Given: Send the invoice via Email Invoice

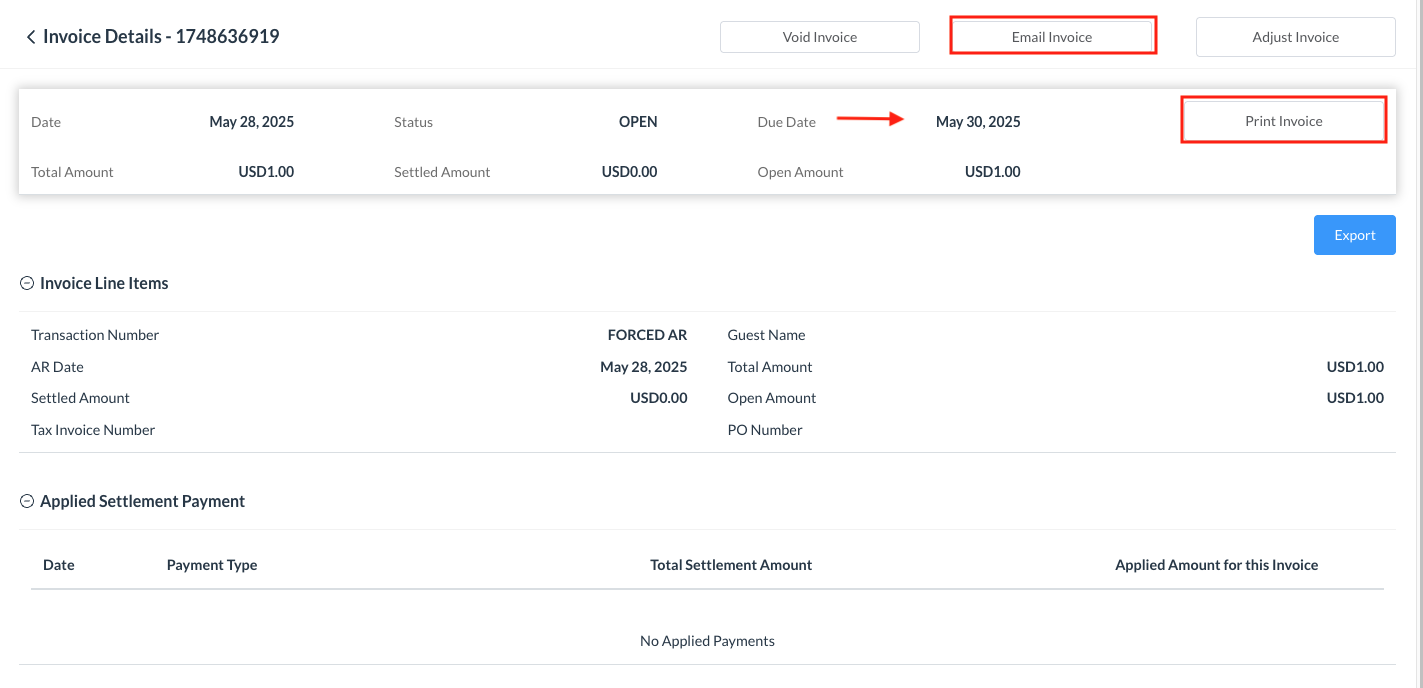Looking at the screenshot, I should 1052,37.
